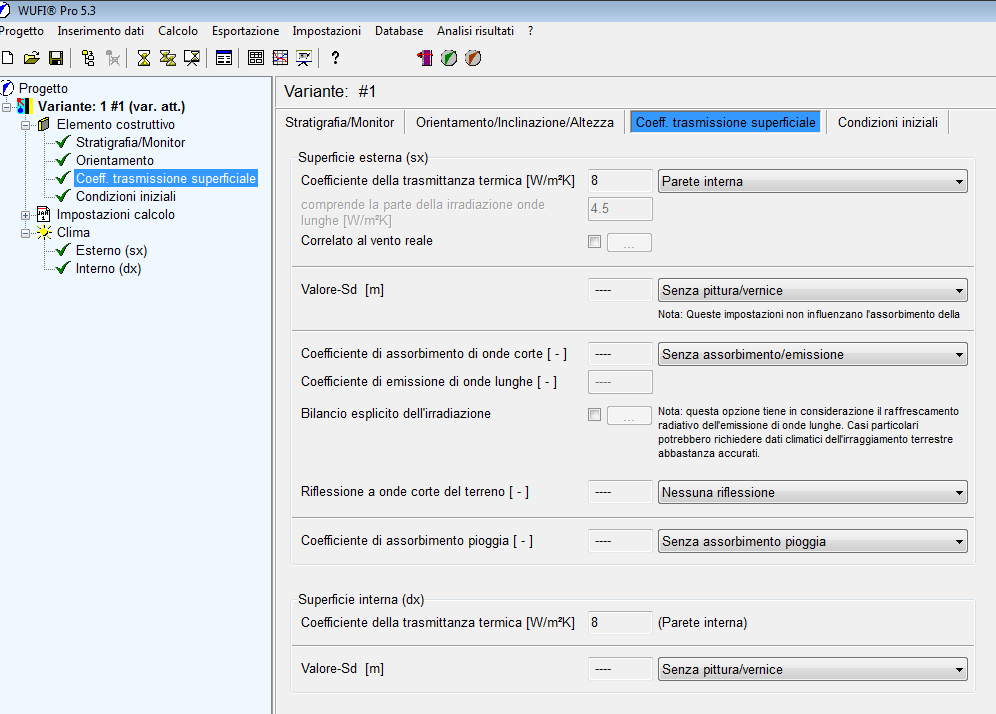Start the calculation with the hourglass icon
This screenshot has width=996, height=714.
click(143, 58)
